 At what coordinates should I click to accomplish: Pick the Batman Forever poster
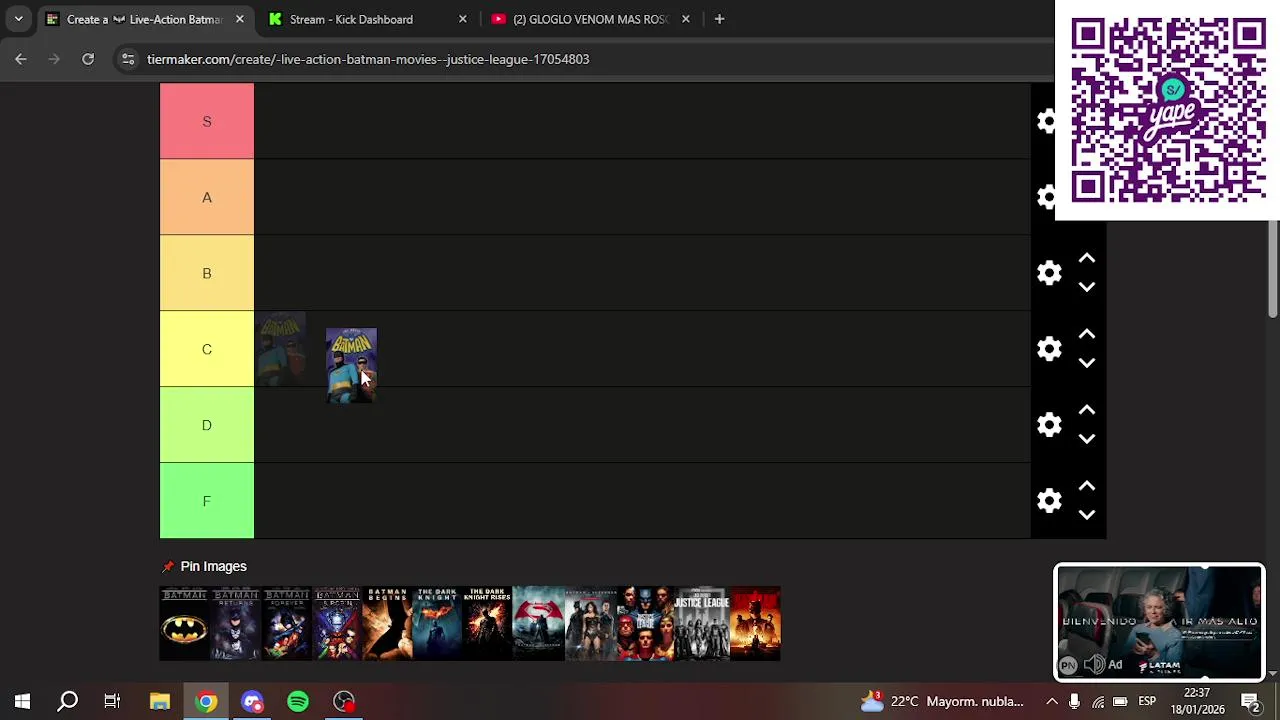[287, 624]
